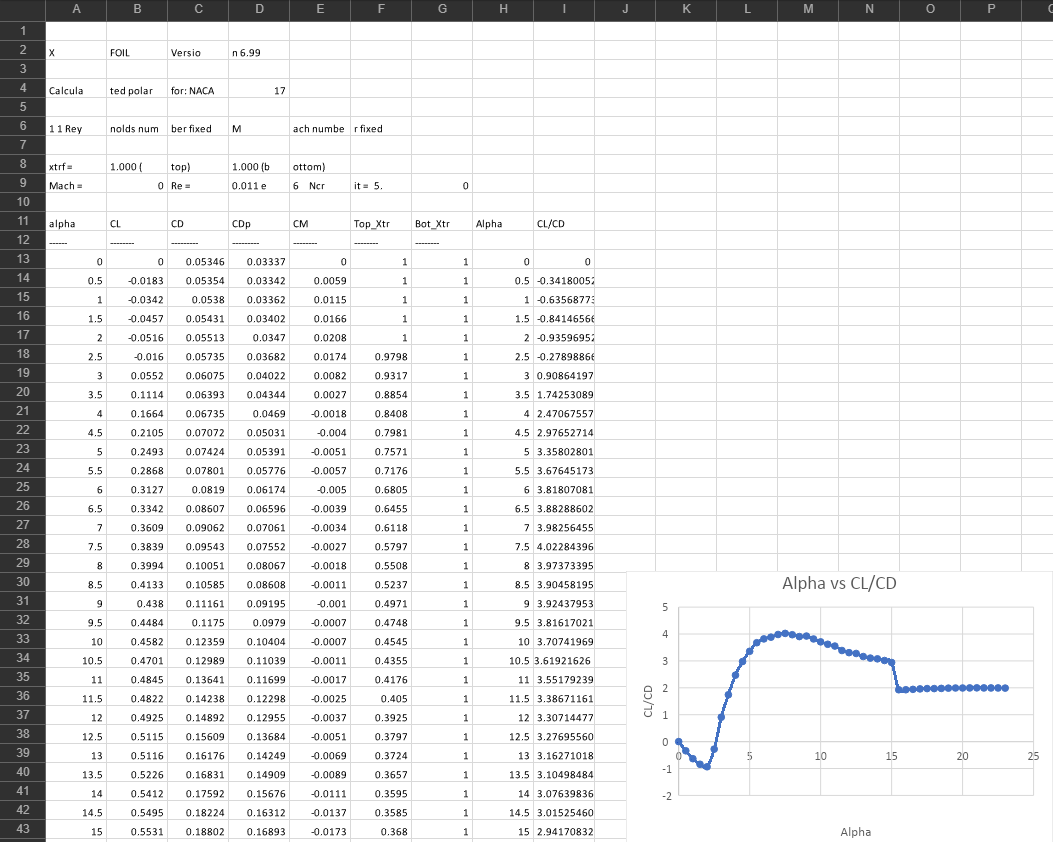Click the 'Top_Xtr' header cell
The height and width of the screenshot is (842, 1053).
click(381, 223)
